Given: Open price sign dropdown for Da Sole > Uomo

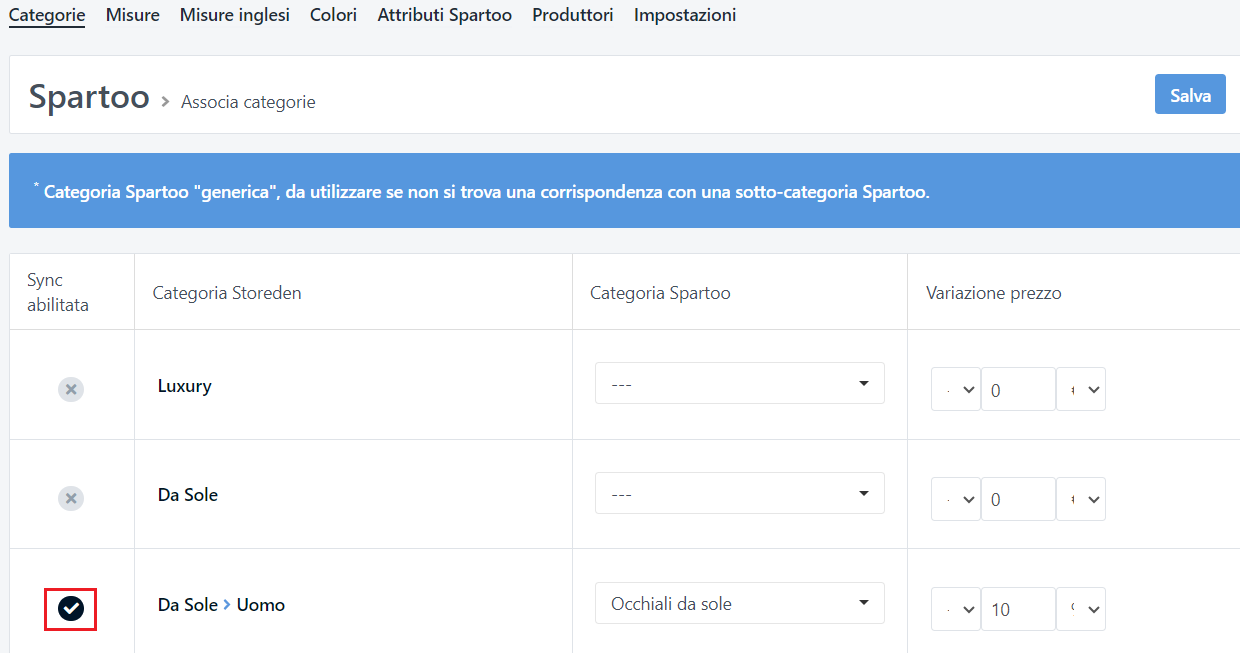Looking at the screenshot, I should (x=955, y=609).
